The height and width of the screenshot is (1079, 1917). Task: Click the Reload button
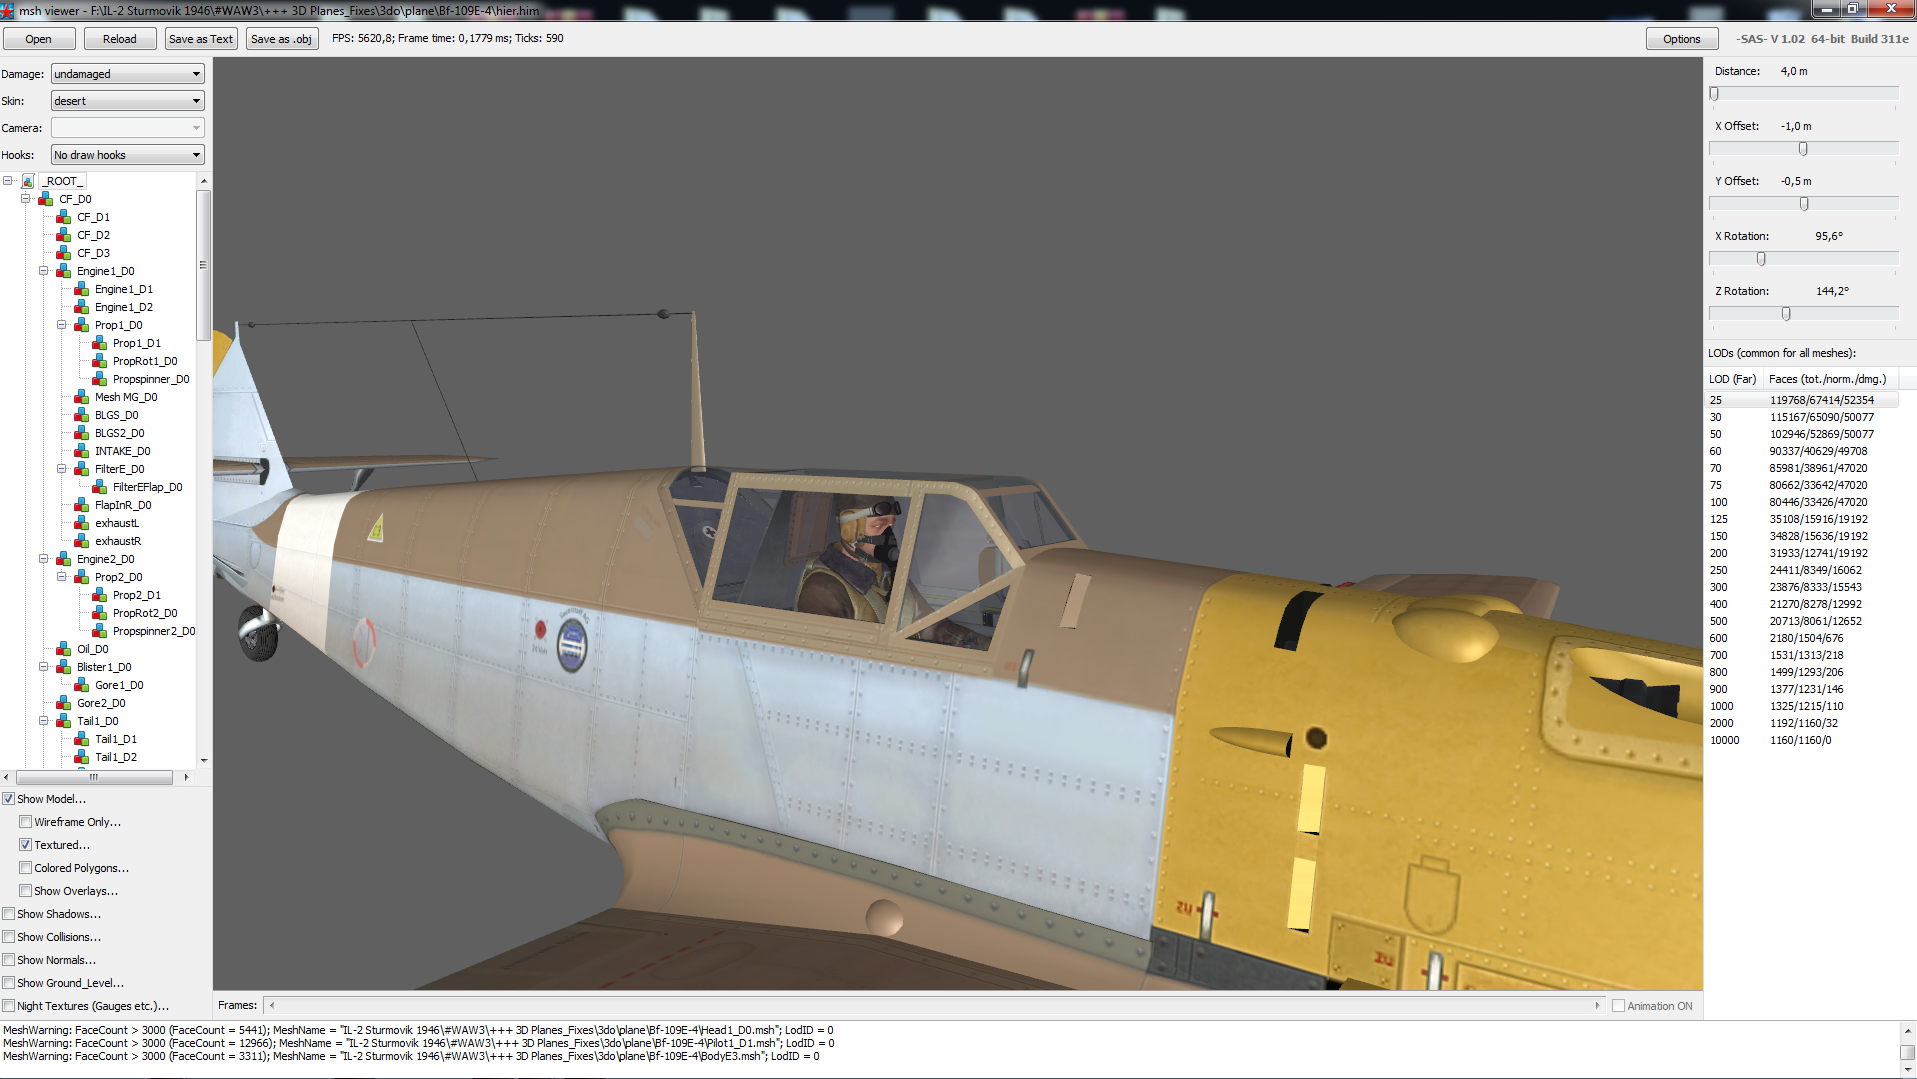pyautogui.click(x=120, y=39)
